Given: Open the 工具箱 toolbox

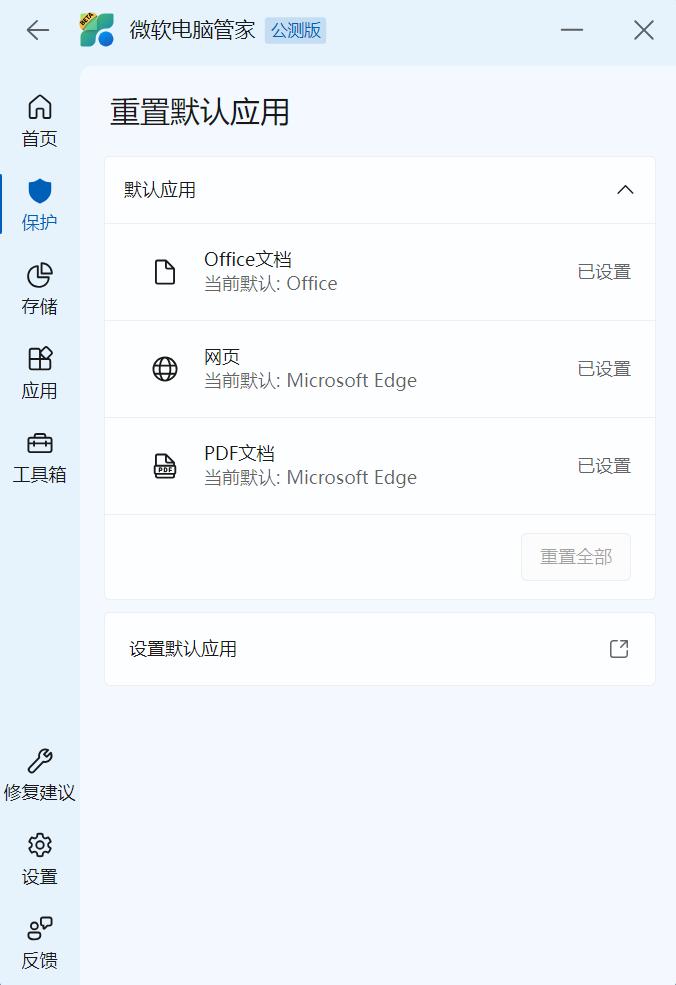Looking at the screenshot, I should pos(39,459).
